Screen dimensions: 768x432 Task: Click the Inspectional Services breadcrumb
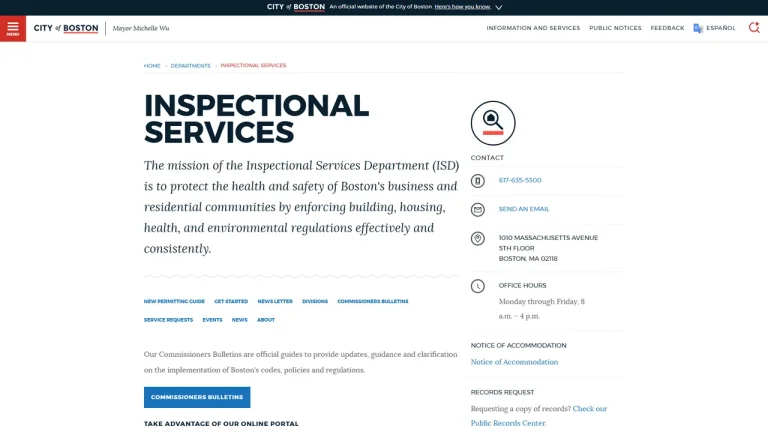(253, 65)
